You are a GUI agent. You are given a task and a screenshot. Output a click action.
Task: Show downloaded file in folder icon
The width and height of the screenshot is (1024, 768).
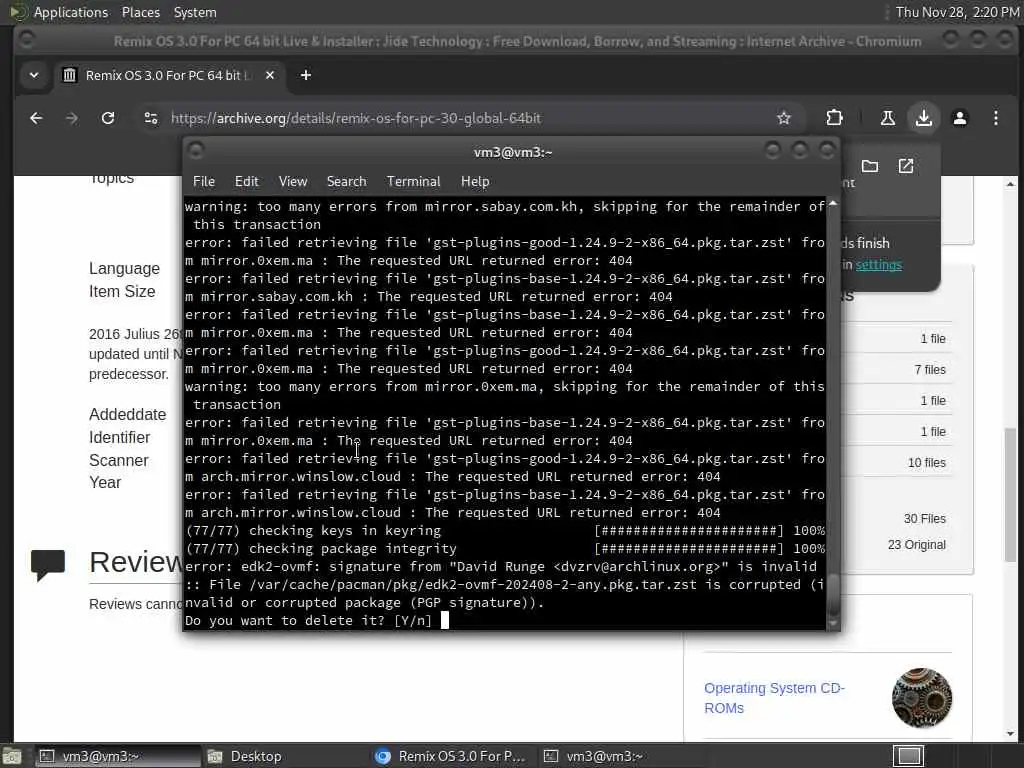870,166
